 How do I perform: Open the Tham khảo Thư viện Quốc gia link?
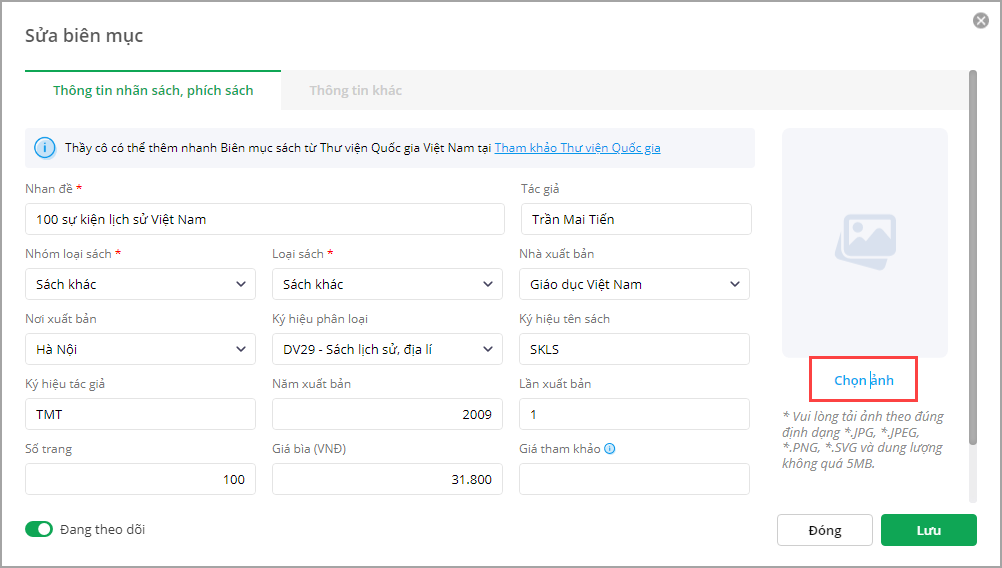click(x=577, y=148)
